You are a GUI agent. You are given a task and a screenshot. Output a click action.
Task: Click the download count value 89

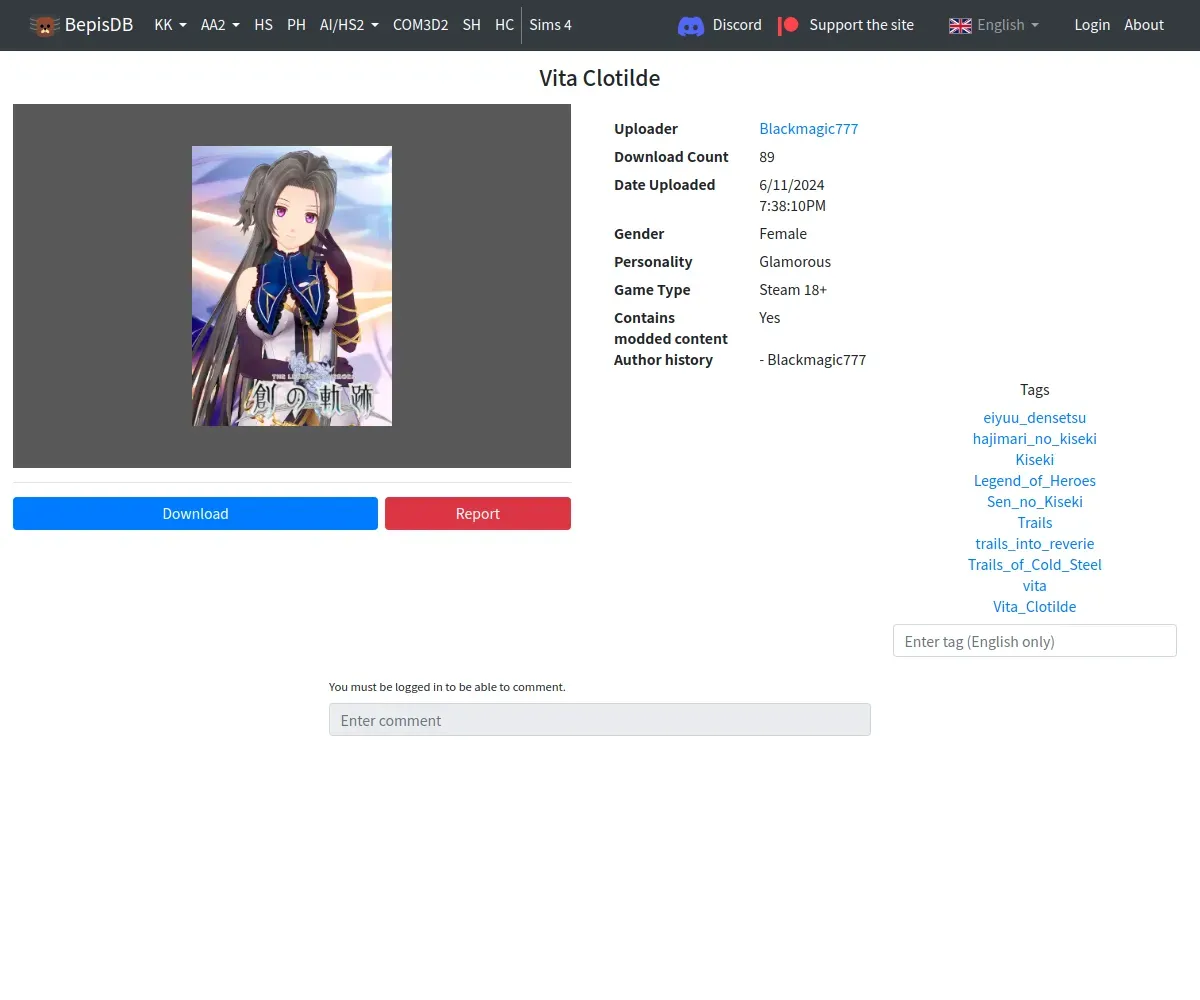pos(767,157)
